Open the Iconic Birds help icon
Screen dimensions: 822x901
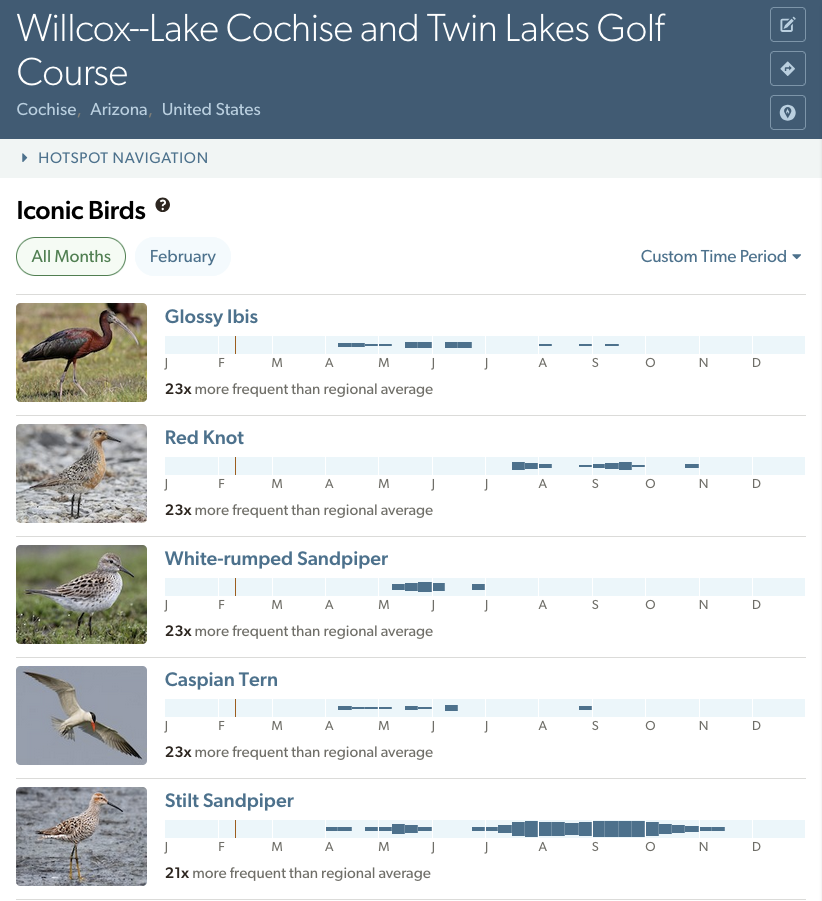(163, 205)
